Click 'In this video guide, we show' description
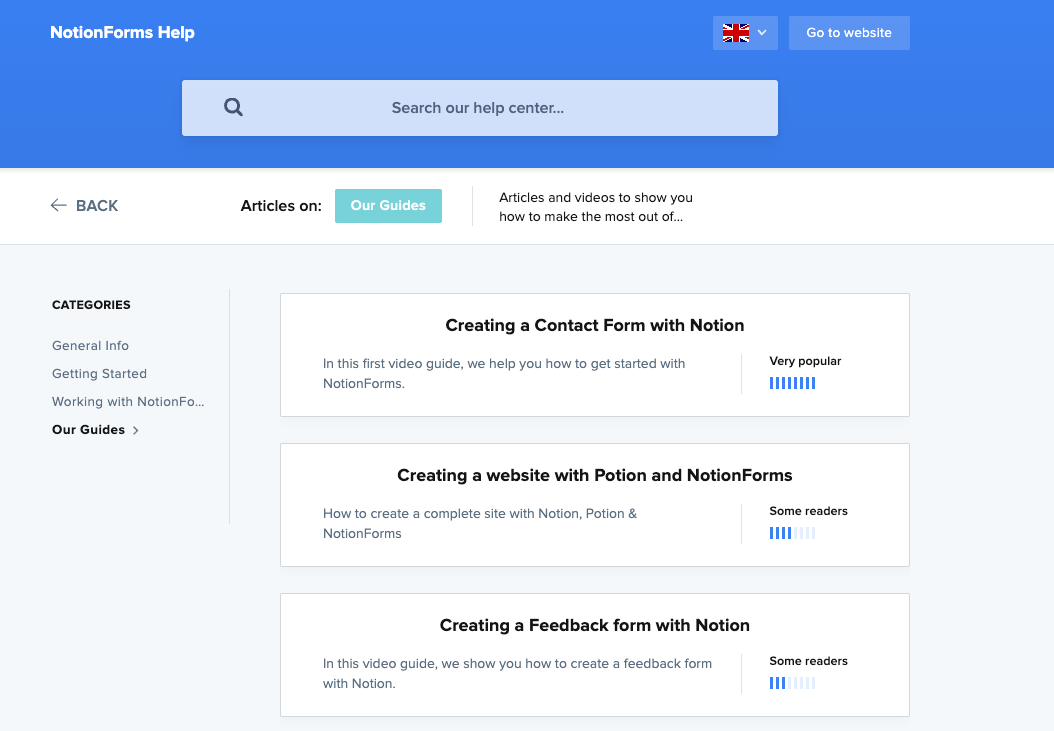 coord(517,673)
